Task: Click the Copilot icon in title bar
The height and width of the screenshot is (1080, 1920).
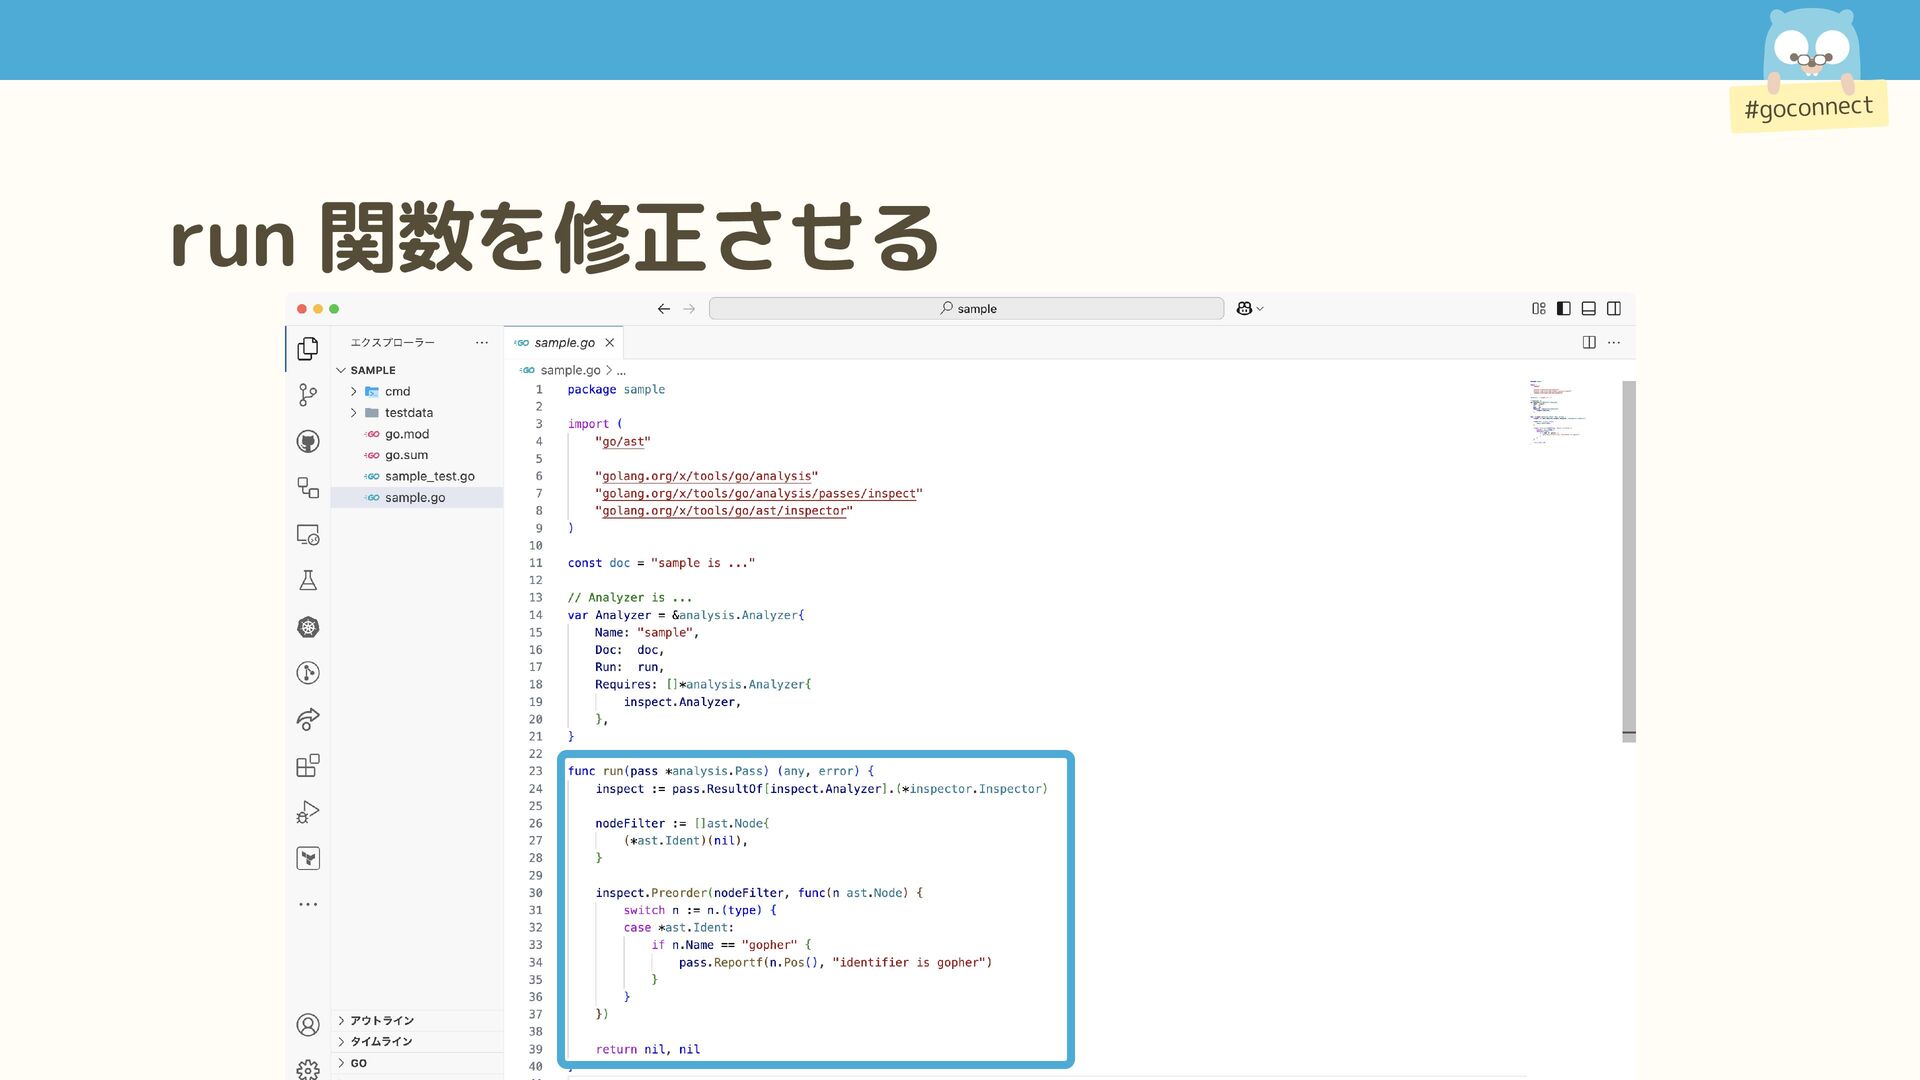Action: 1244,309
